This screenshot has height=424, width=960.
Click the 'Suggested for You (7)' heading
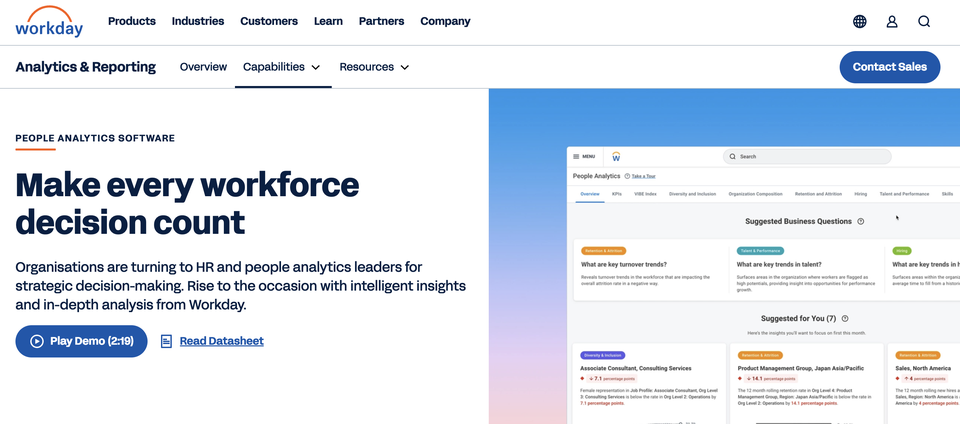click(x=798, y=319)
